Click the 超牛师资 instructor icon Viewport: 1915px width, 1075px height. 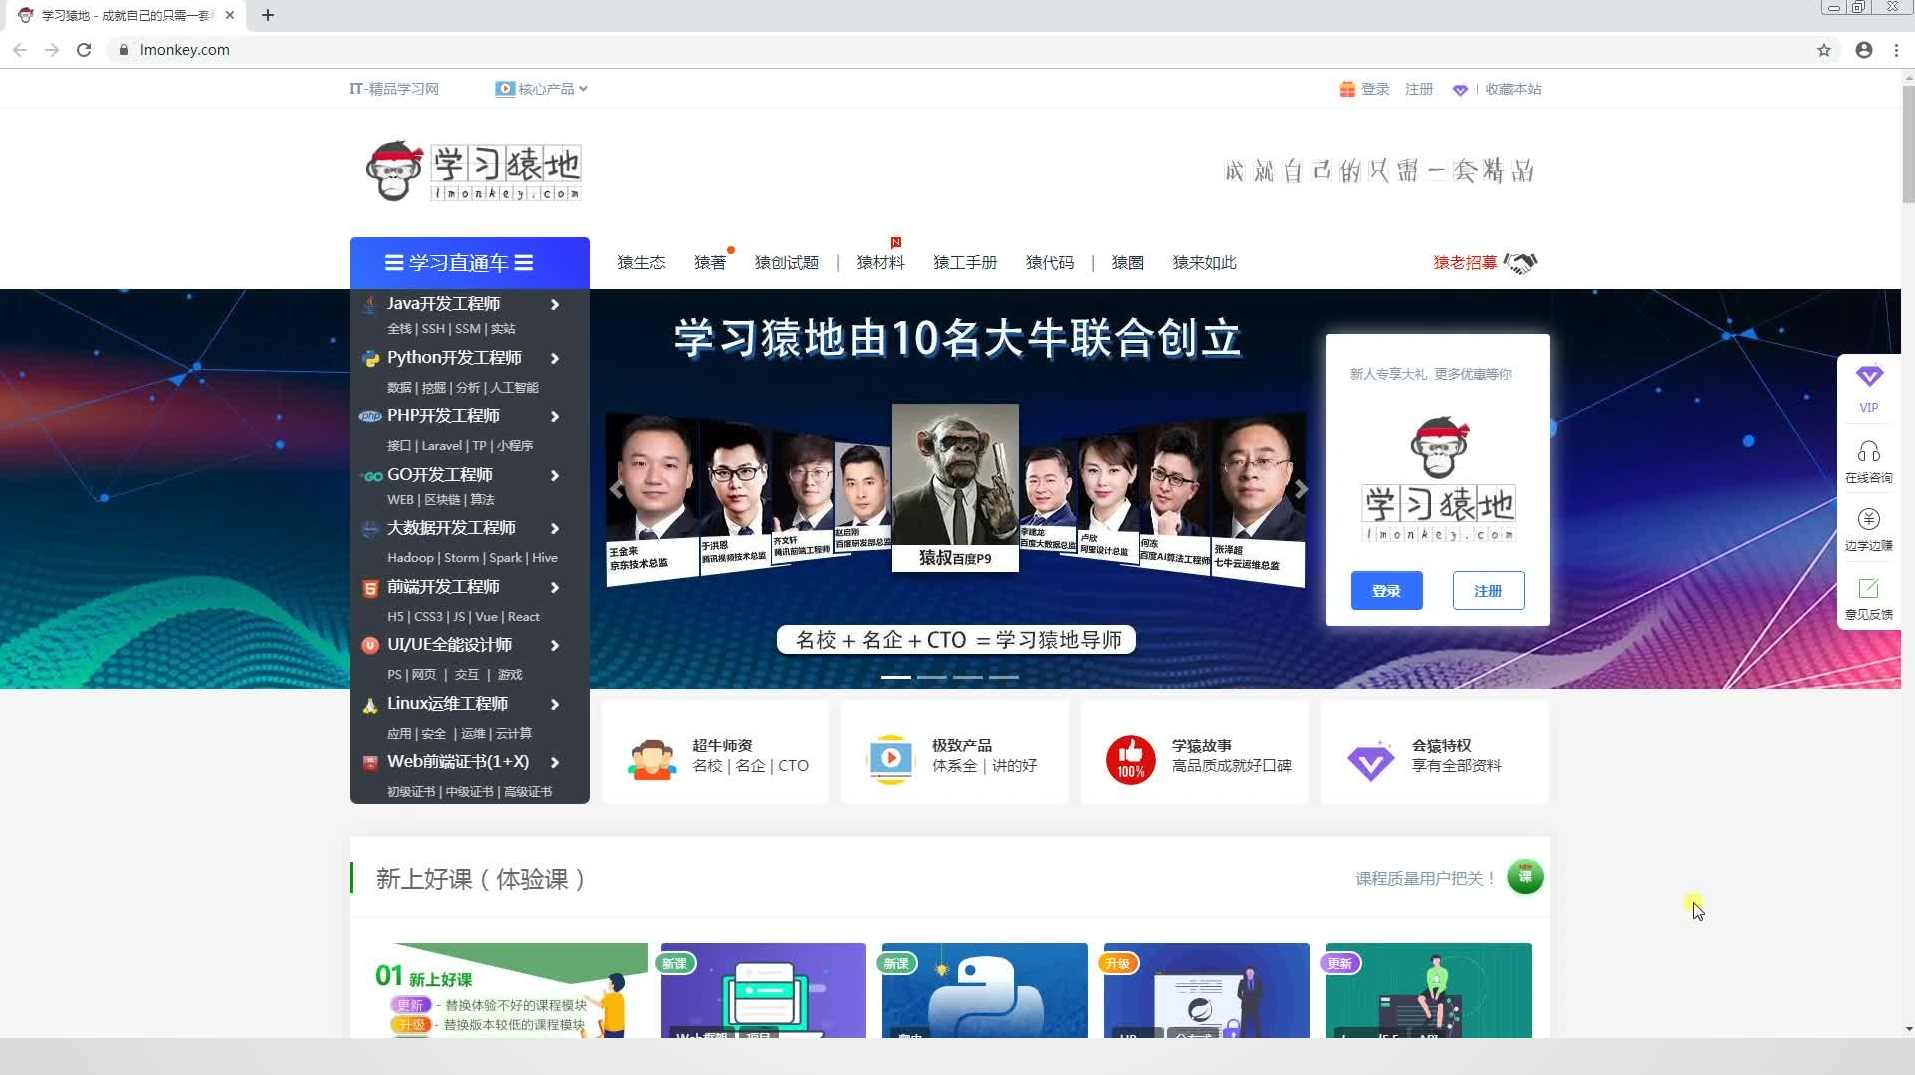pyautogui.click(x=651, y=757)
